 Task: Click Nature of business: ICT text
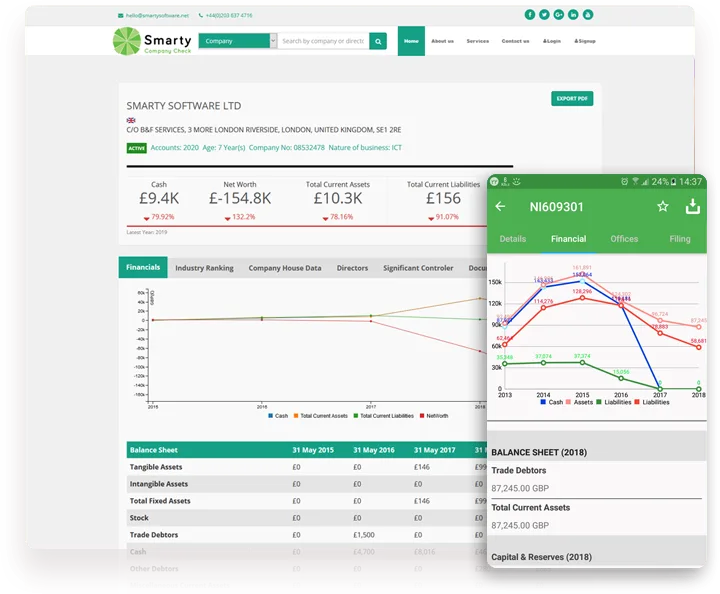(x=365, y=148)
